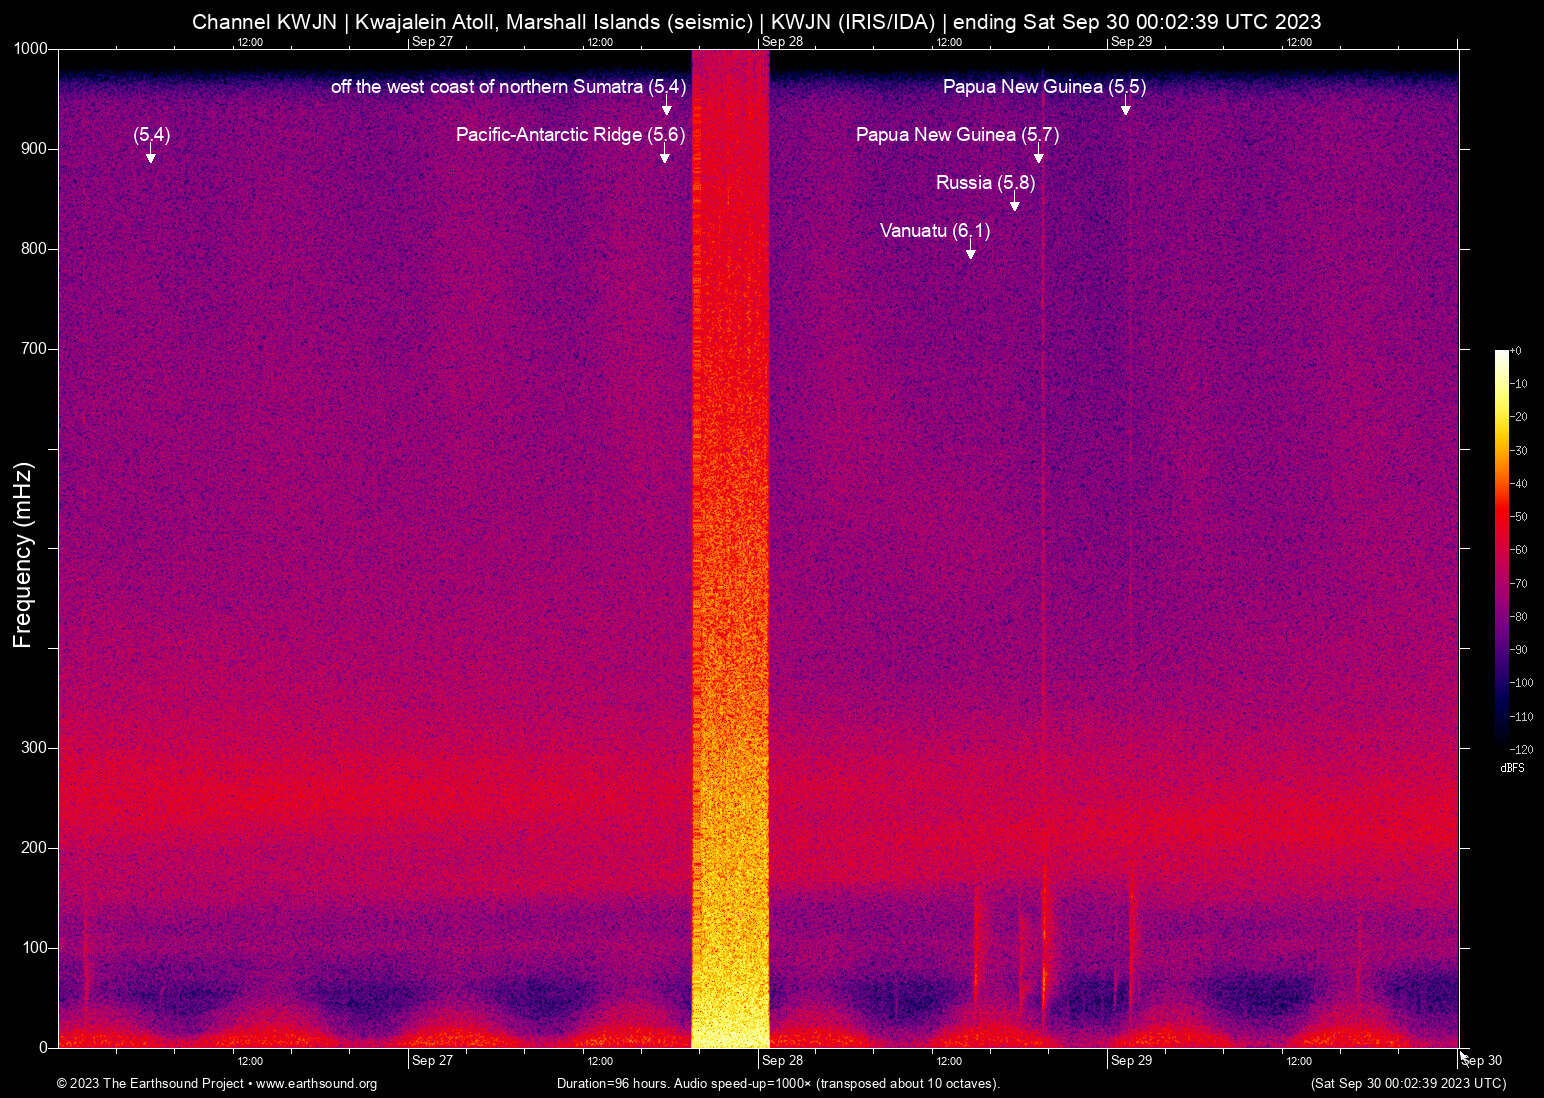Click the Sep 29 label on bottom axis
The width and height of the screenshot is (1544, 1098).
pyautogui.click(x=1131, y=1061)
